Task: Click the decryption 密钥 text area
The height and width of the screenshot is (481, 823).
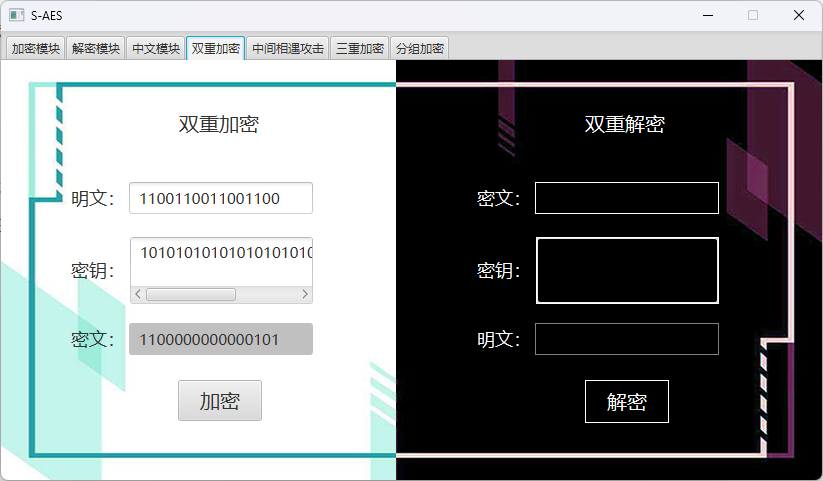Action: pos(627,270)
